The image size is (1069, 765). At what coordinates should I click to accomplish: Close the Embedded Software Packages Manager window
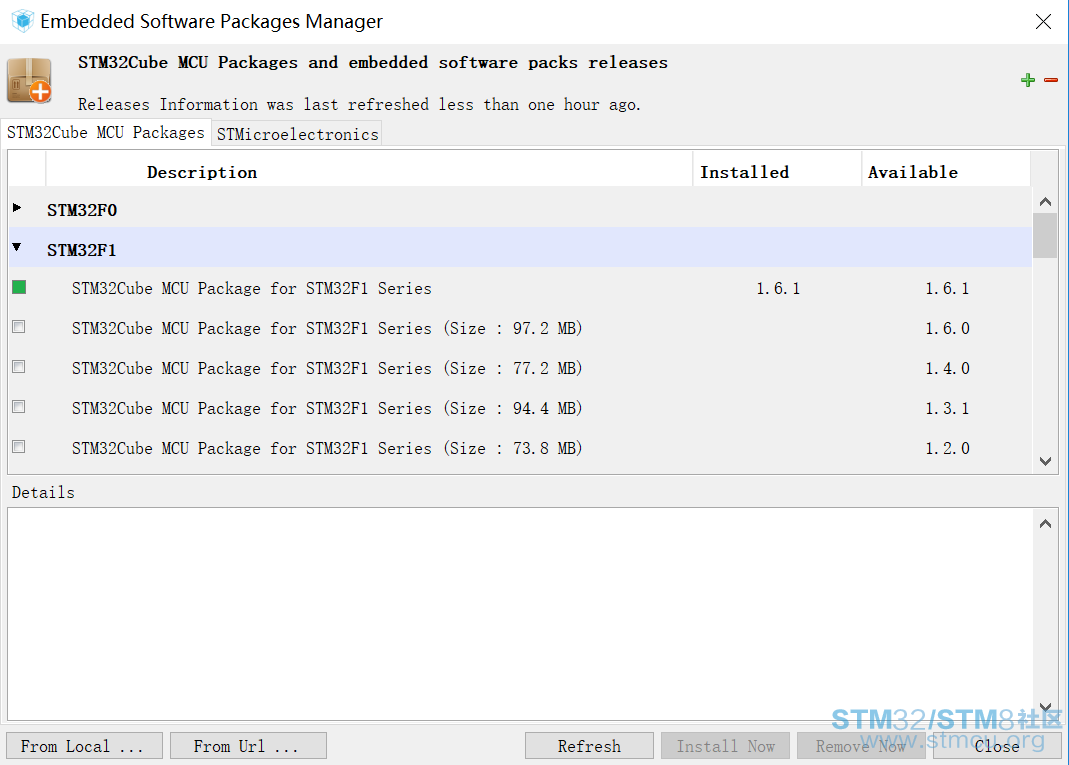[x=1043, y=22]
